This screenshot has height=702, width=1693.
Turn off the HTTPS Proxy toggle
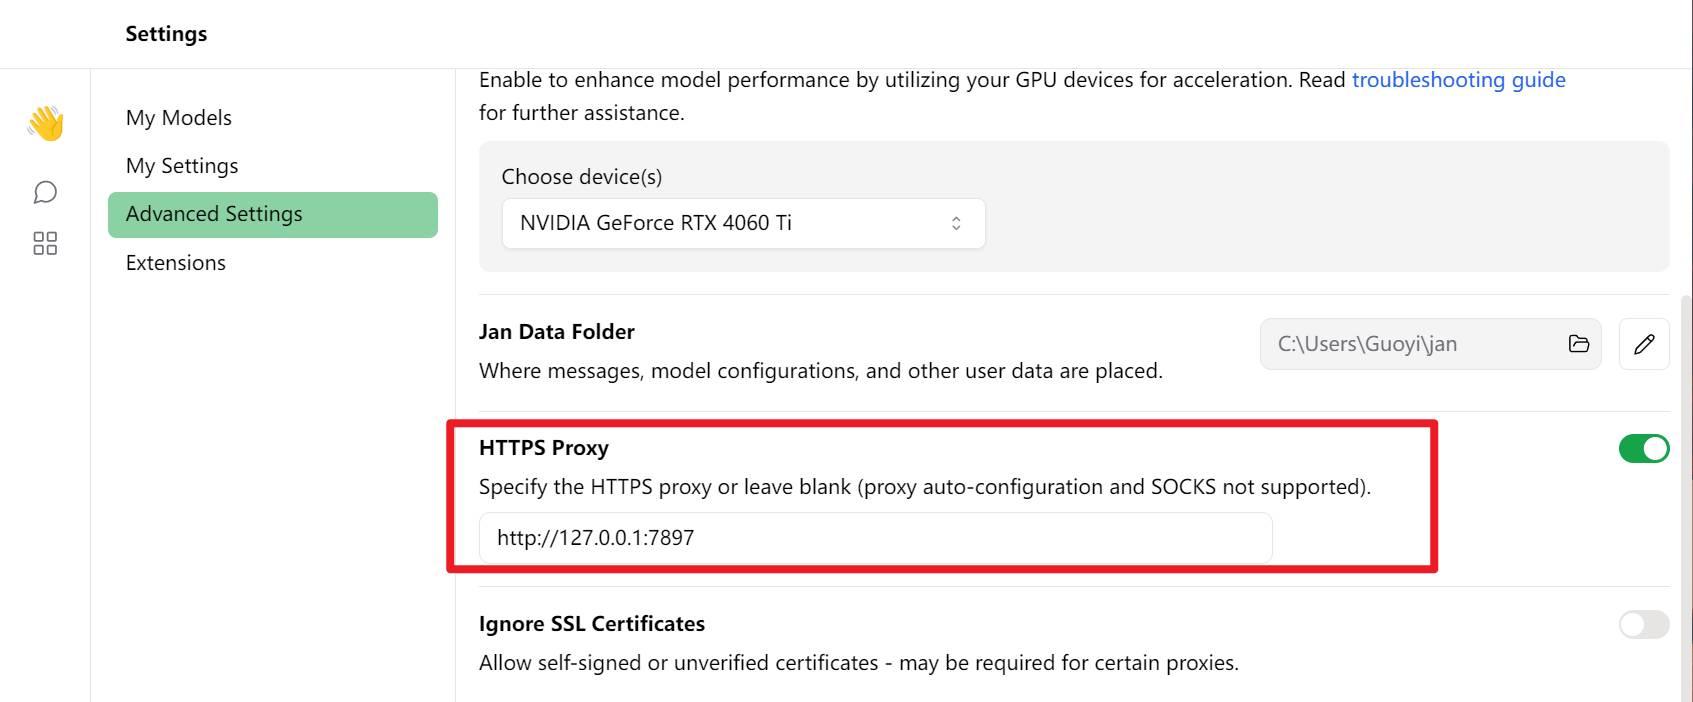pyautogui.click(x=1644, y=449)
